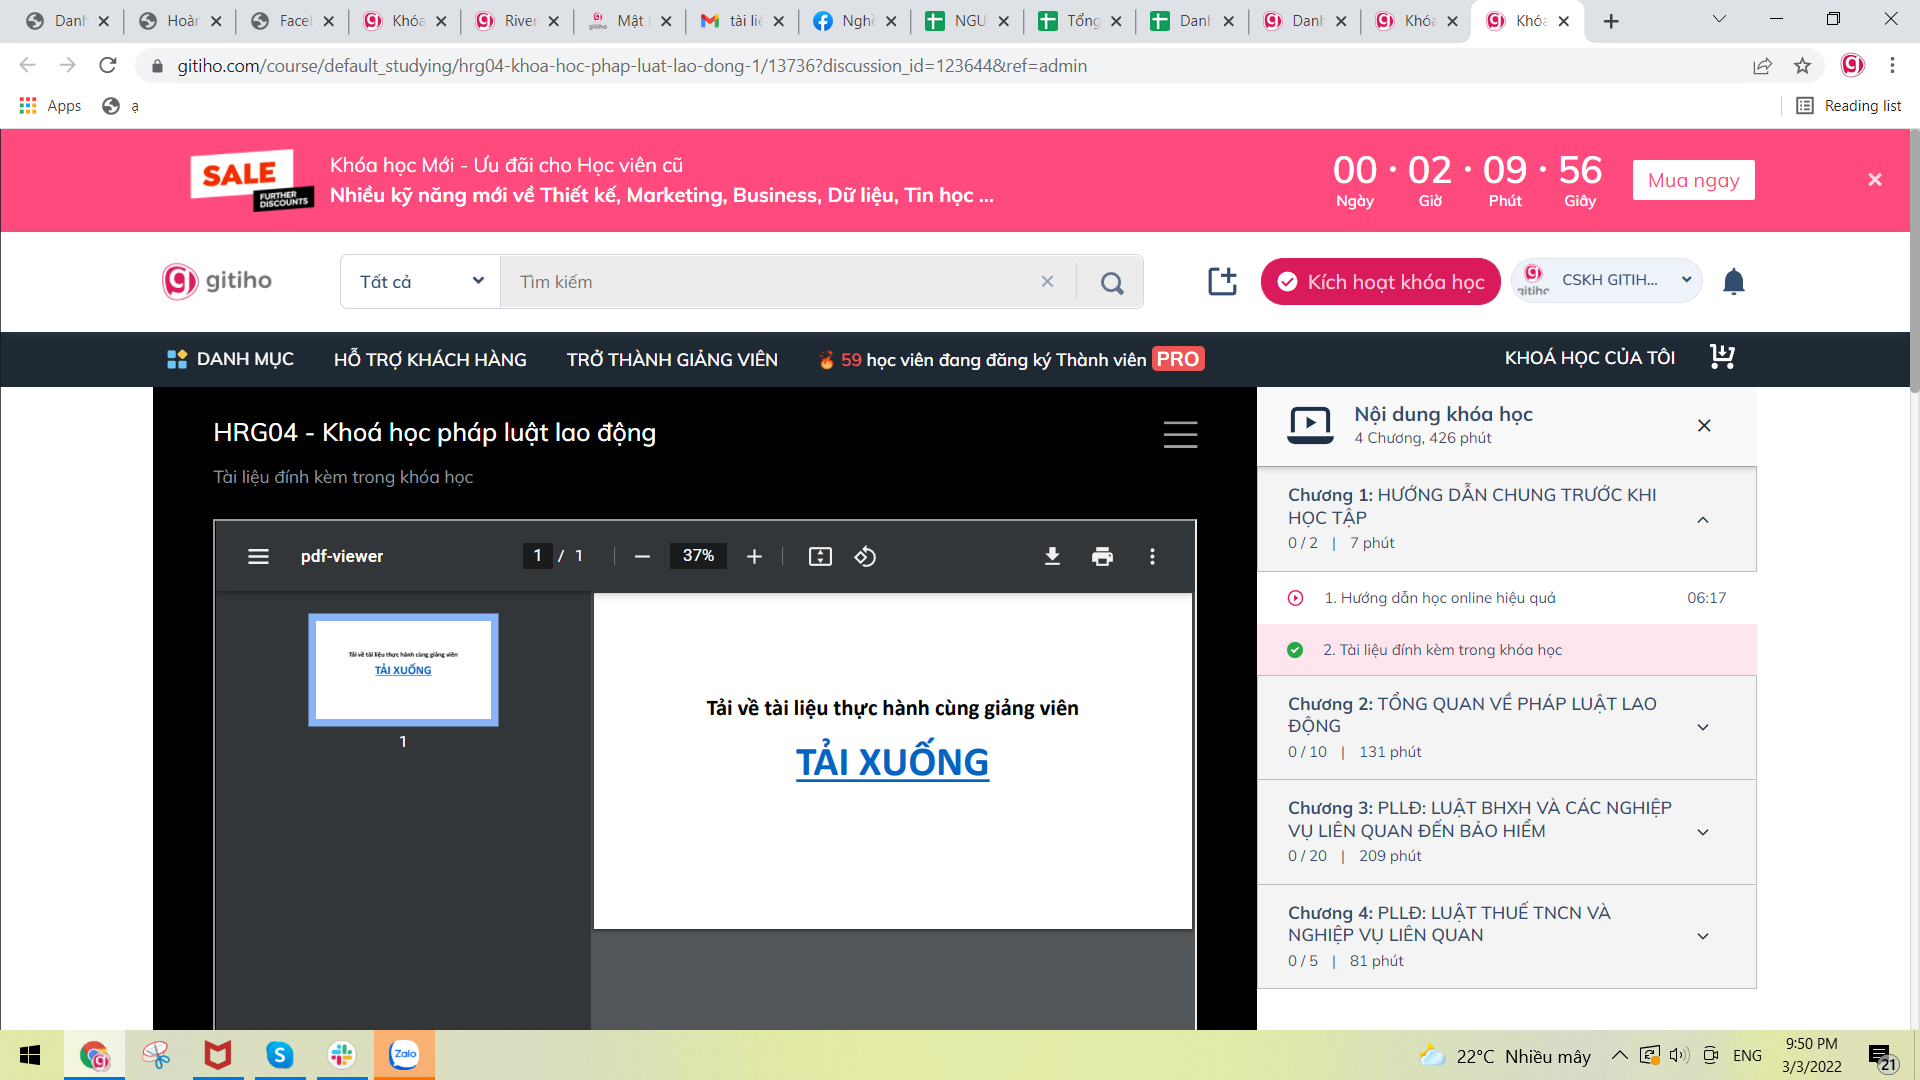Switch to the Gmail tài liệu tab
Viewport: 1920px width, 1080px height.
pos(742,21)
